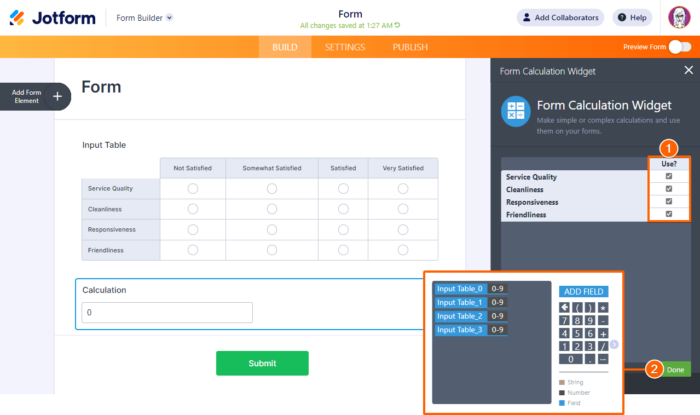The width and height of the screenshot is (700, 415).
Task: Click the Input Table label
Action: point(104,145)
